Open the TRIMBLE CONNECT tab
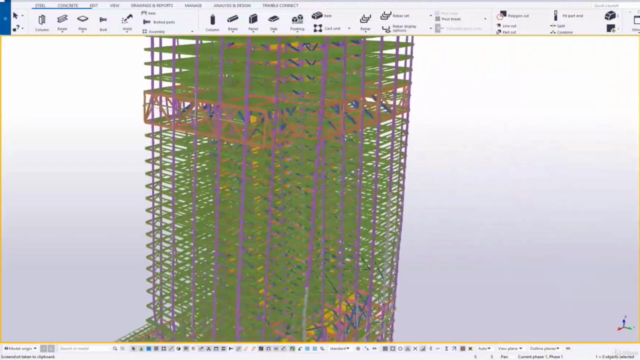 280,5
